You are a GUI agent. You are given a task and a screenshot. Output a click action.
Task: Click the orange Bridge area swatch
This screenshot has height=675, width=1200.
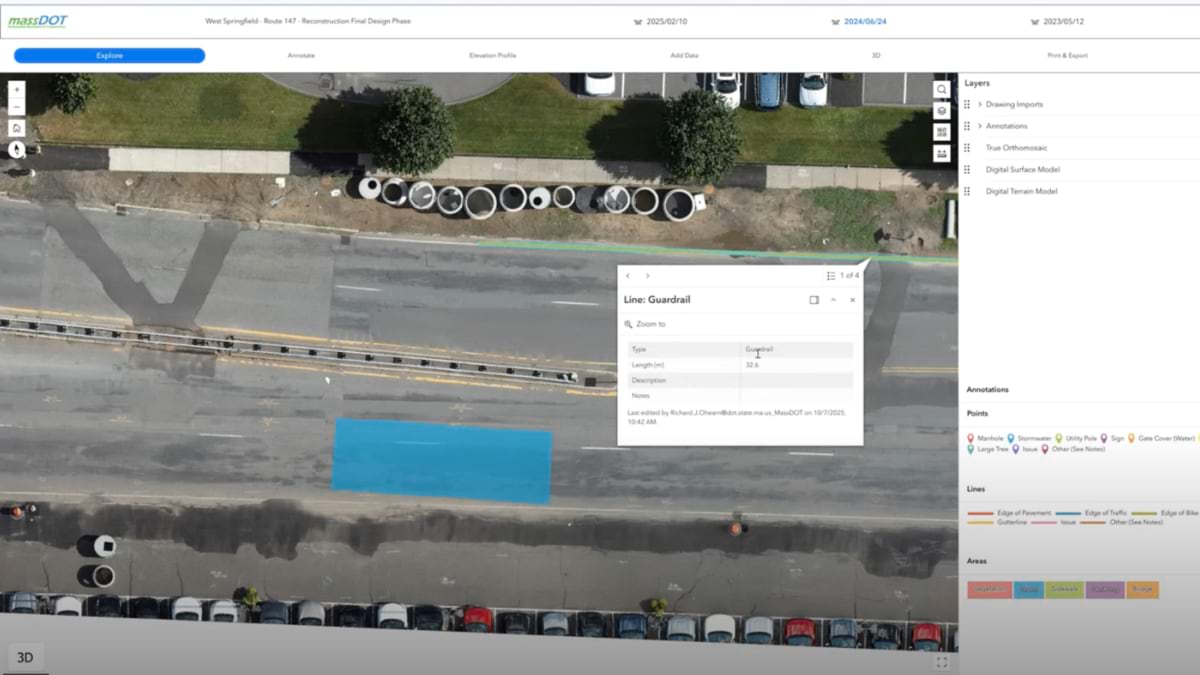coord(1142,590)
